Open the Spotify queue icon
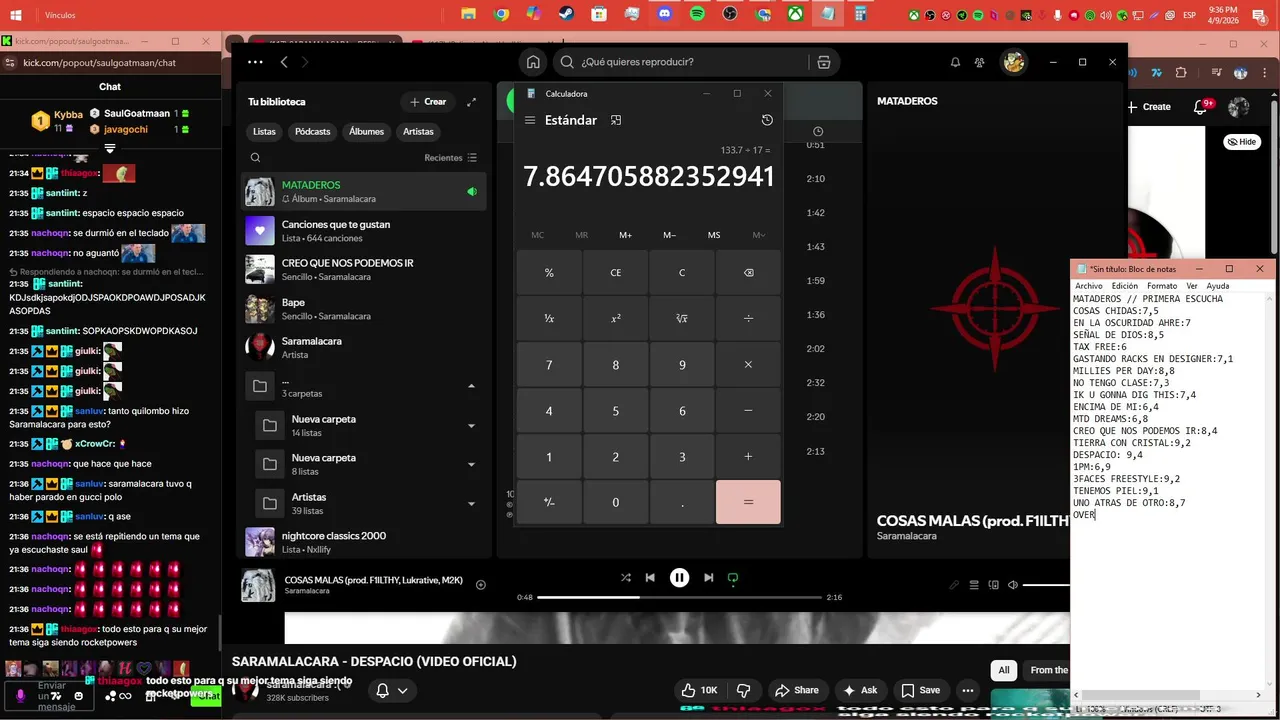This screenshot has height=720, width=1280. 974,585
